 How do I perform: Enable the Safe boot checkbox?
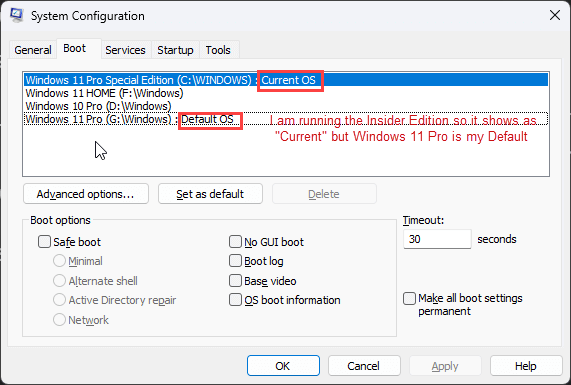click(x=44, y=241)
